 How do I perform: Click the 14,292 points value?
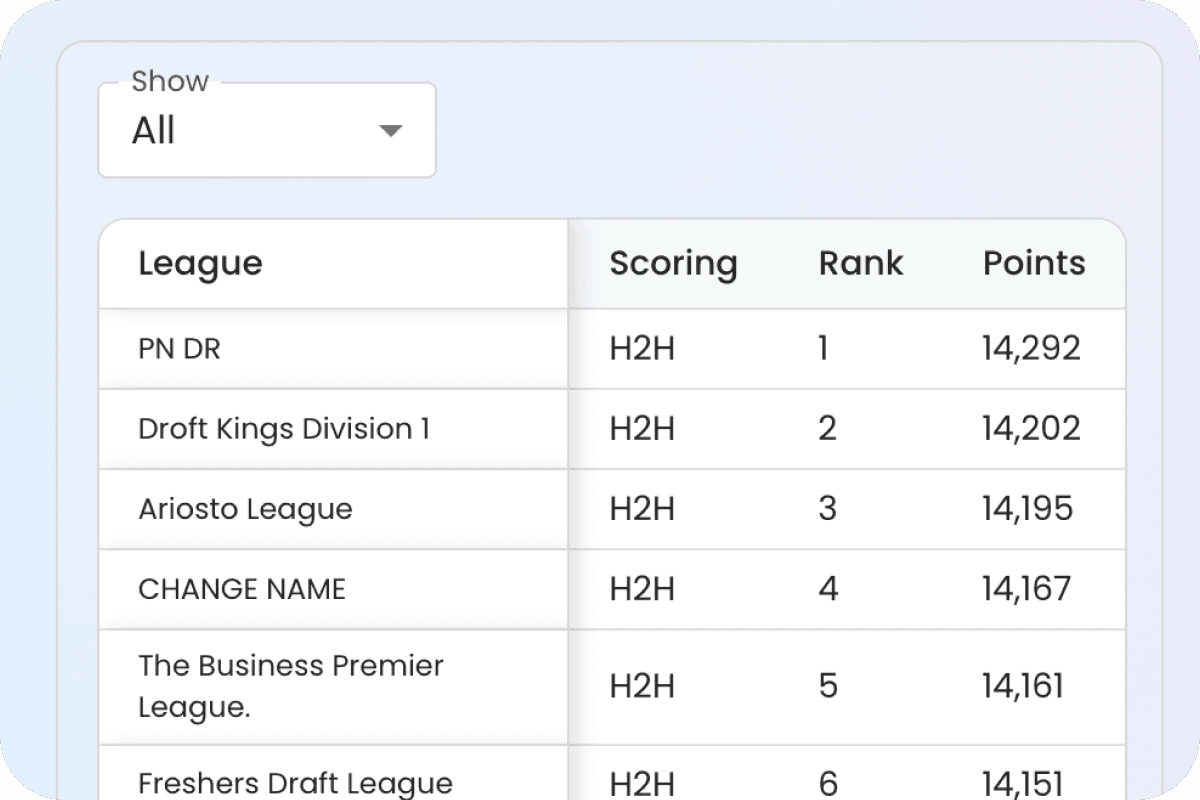pos(1032,348)
